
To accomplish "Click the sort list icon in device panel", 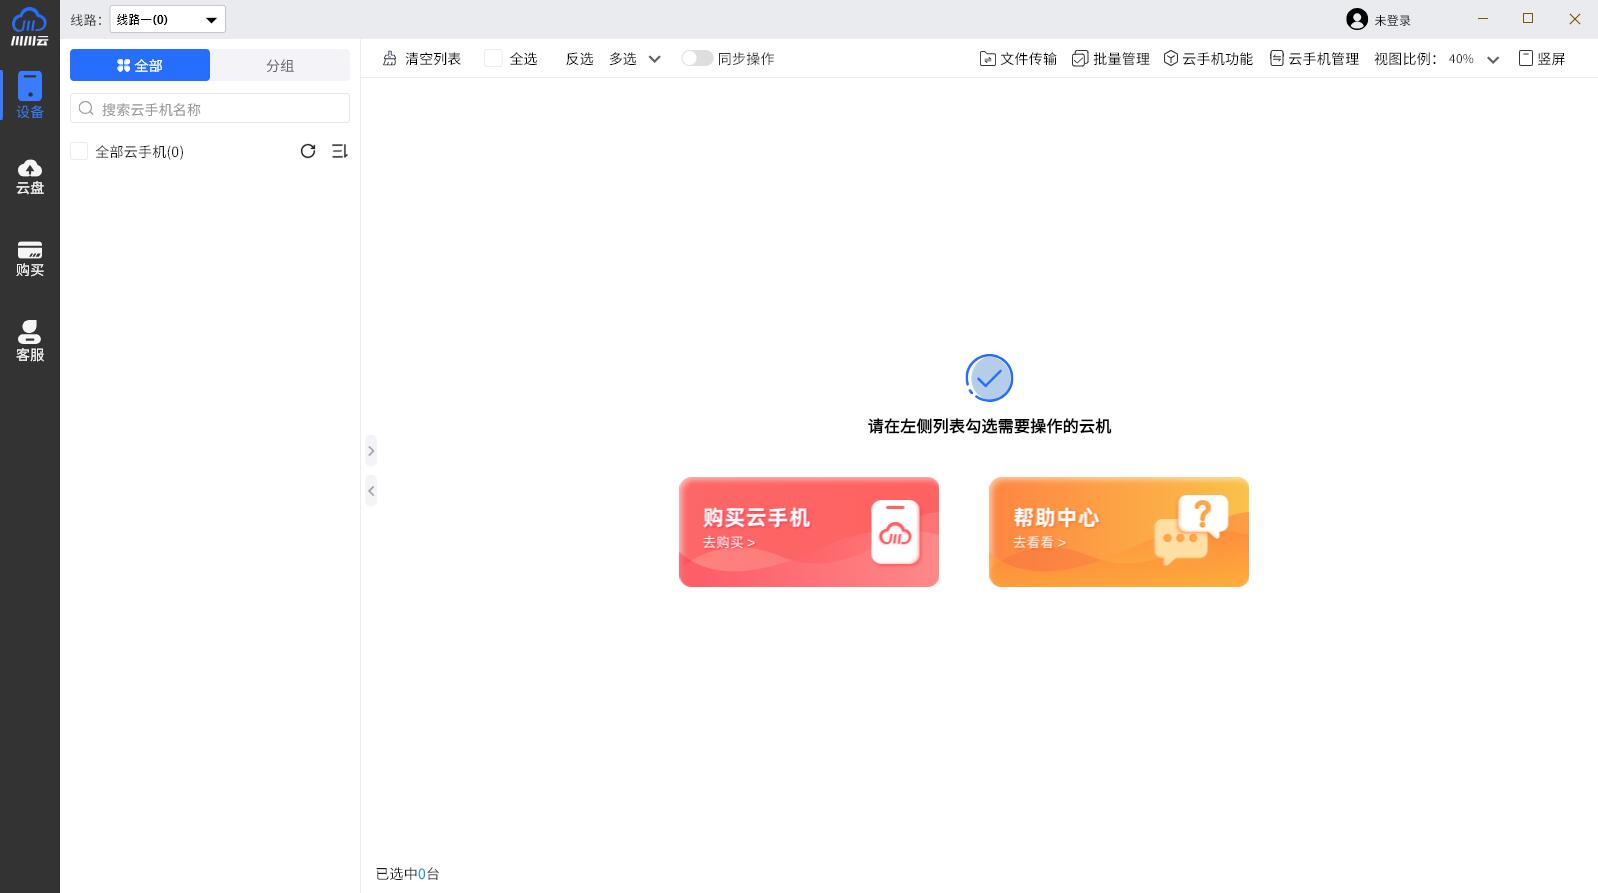I will click(340, 151).
